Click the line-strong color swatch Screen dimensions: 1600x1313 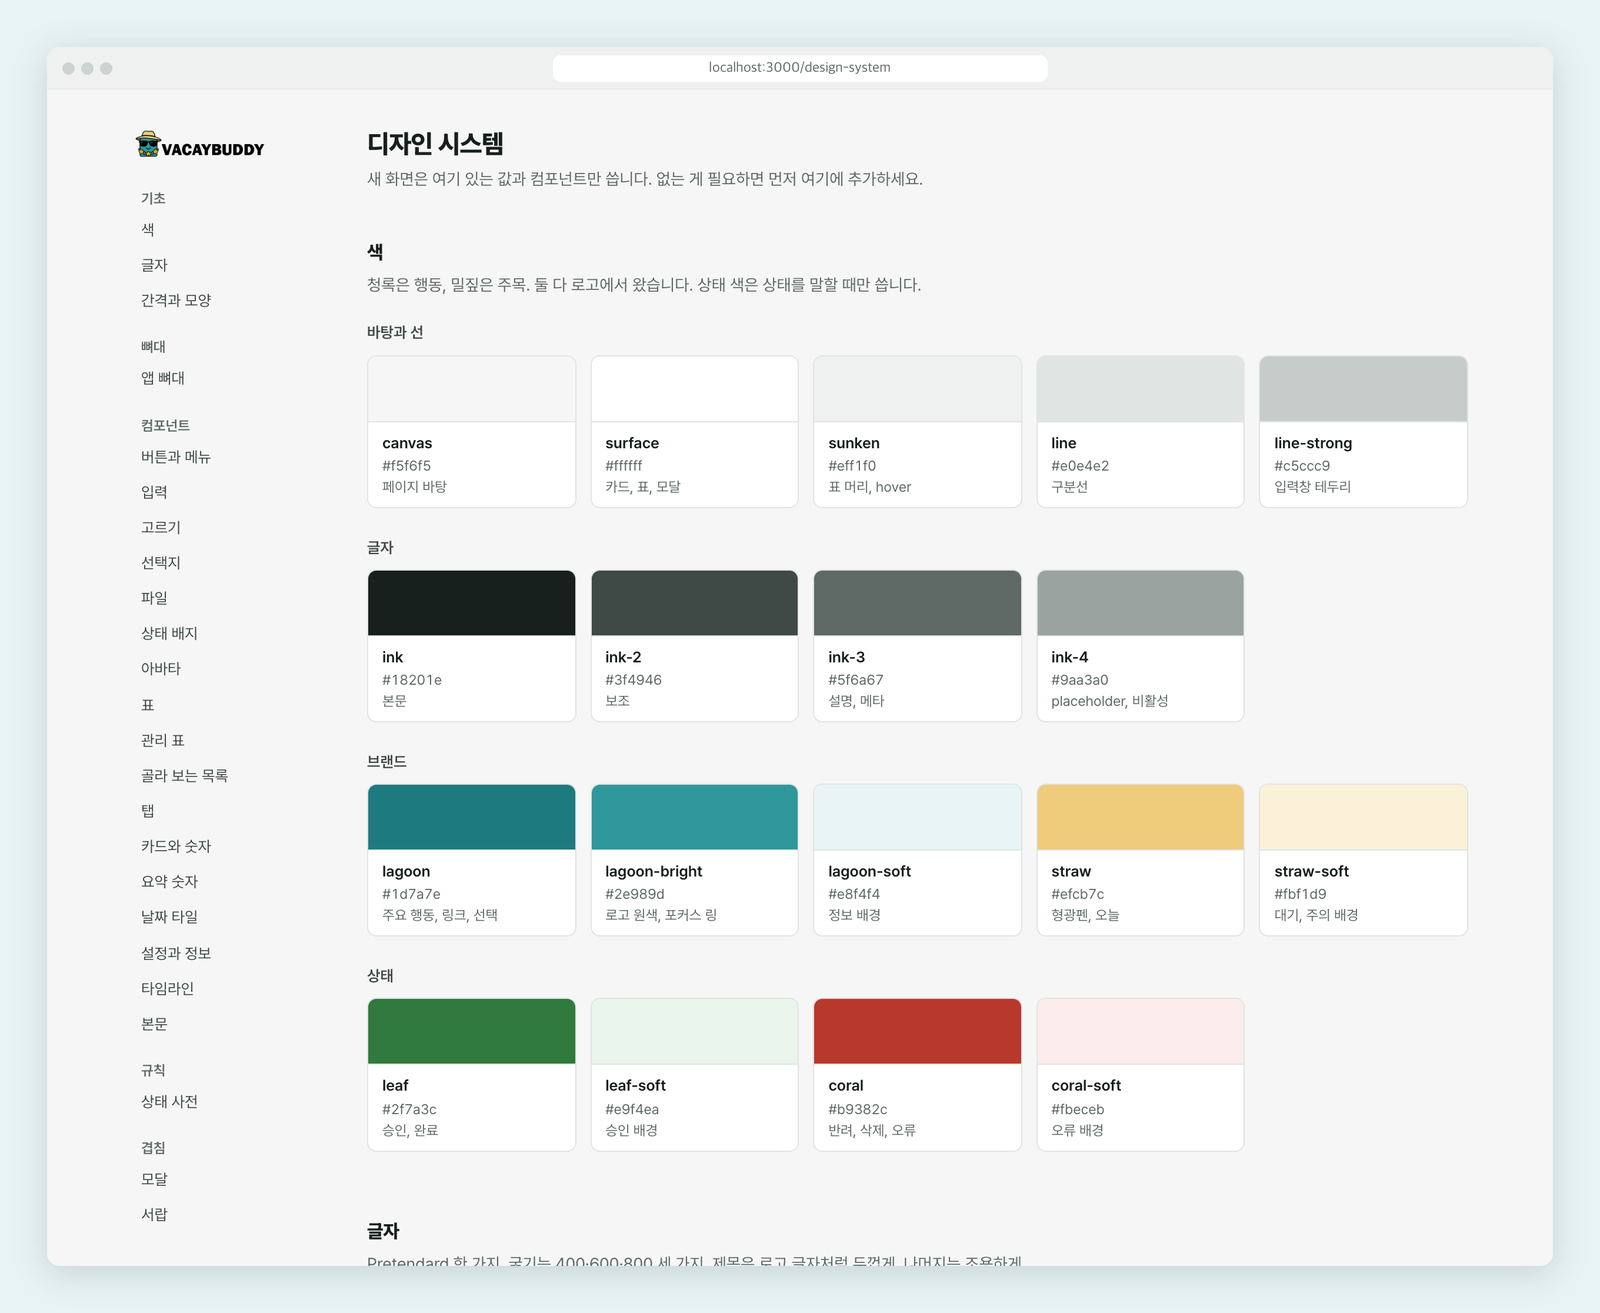(x=1363, y=389)
